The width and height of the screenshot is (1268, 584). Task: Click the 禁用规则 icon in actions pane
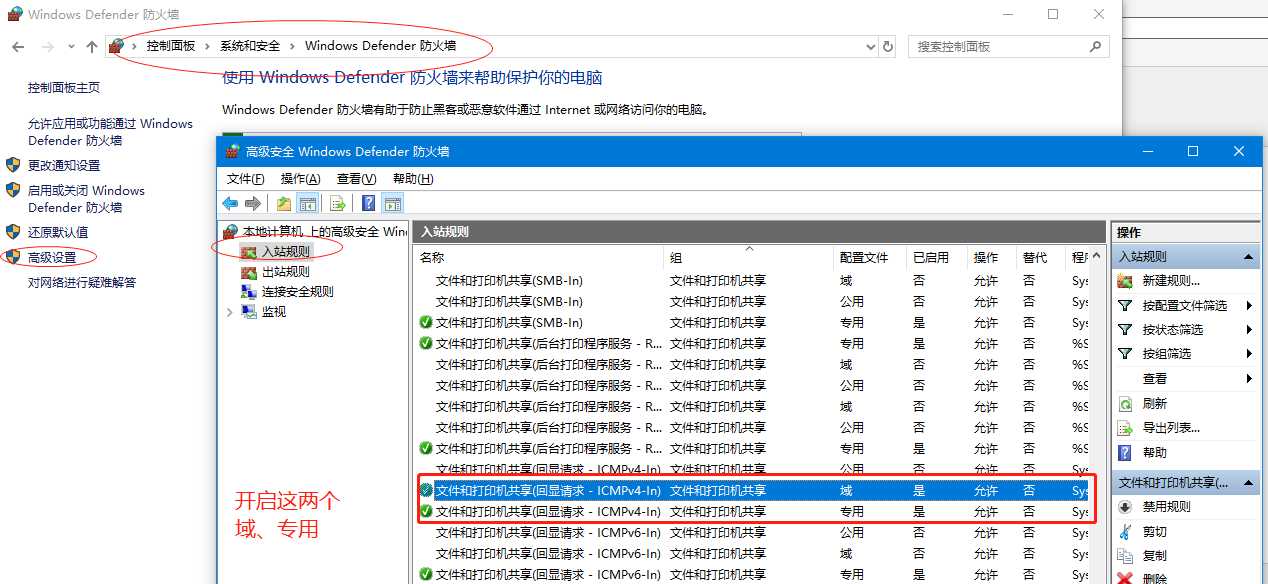(x=1125, y=507)
